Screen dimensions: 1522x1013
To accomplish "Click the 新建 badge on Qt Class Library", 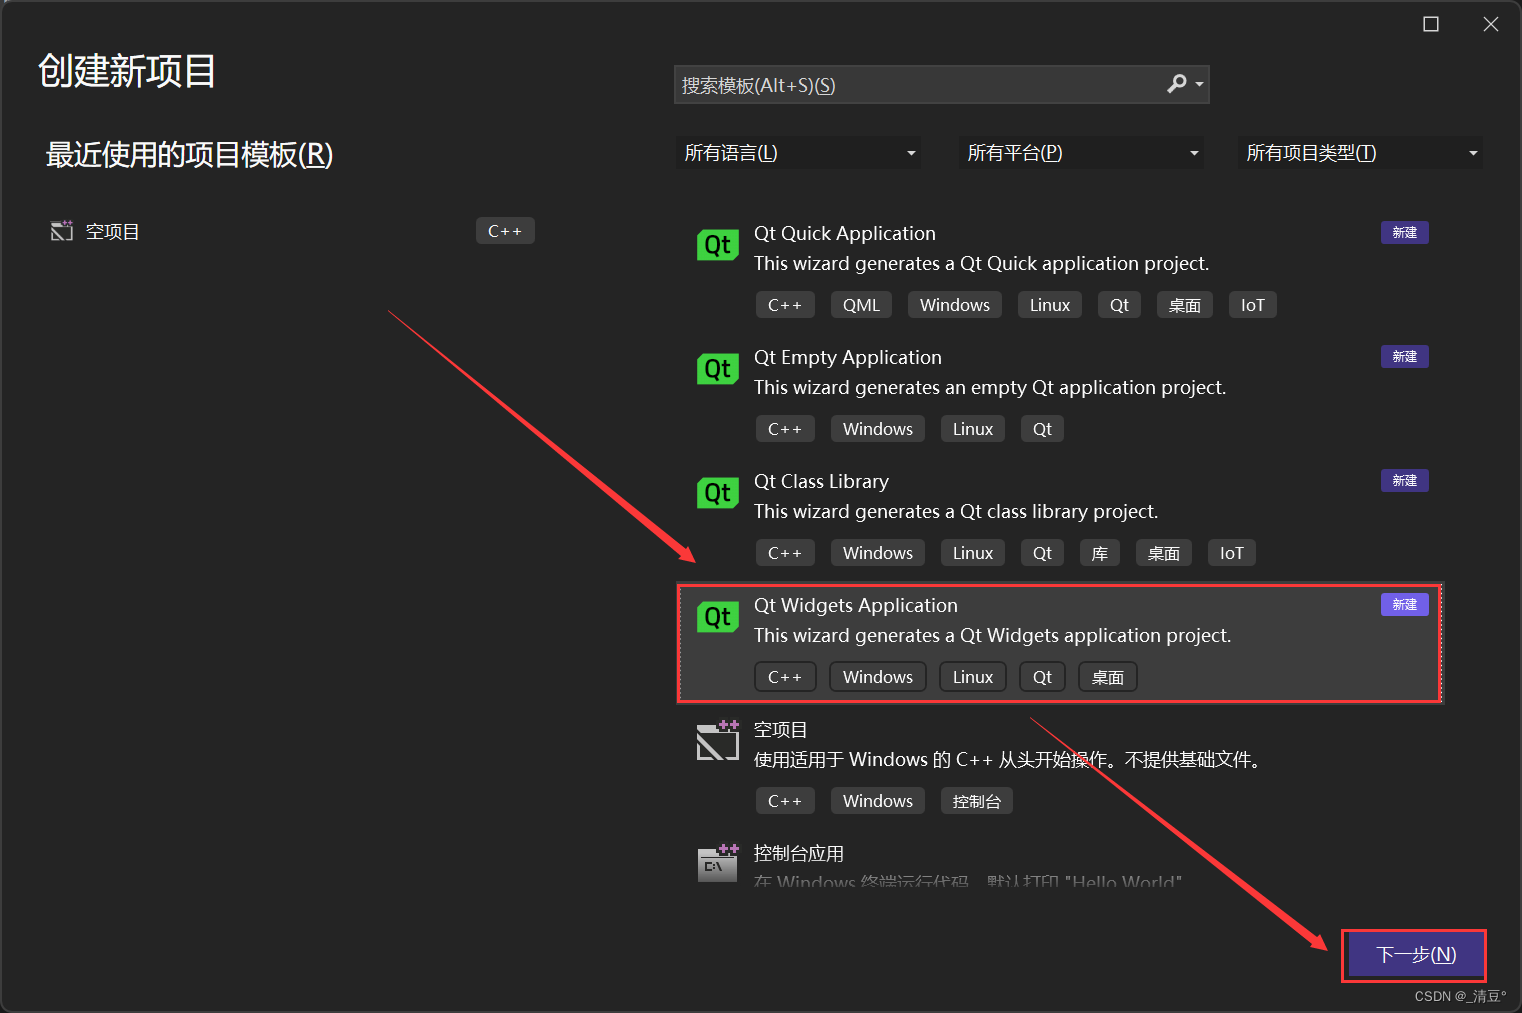I will [1405, 481].
